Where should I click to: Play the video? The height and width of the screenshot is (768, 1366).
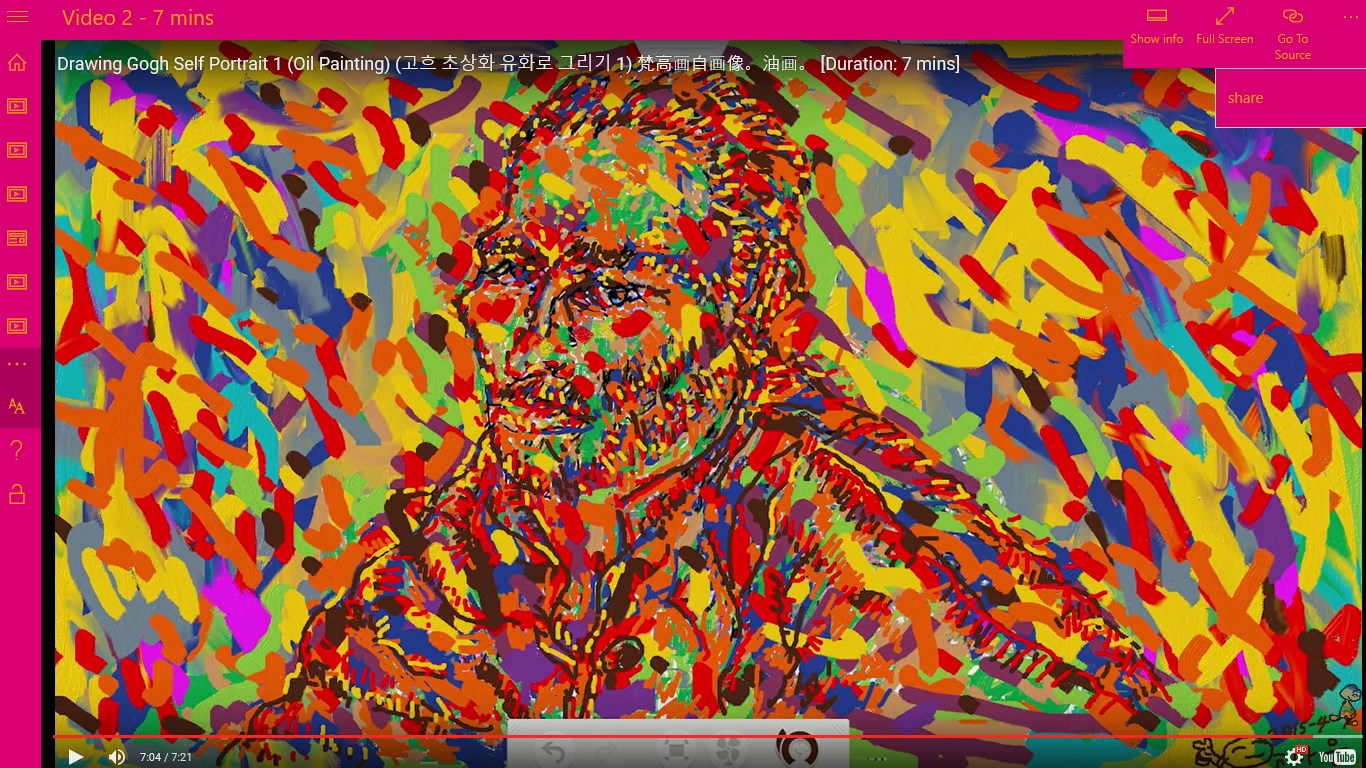(x=75, y=757)
